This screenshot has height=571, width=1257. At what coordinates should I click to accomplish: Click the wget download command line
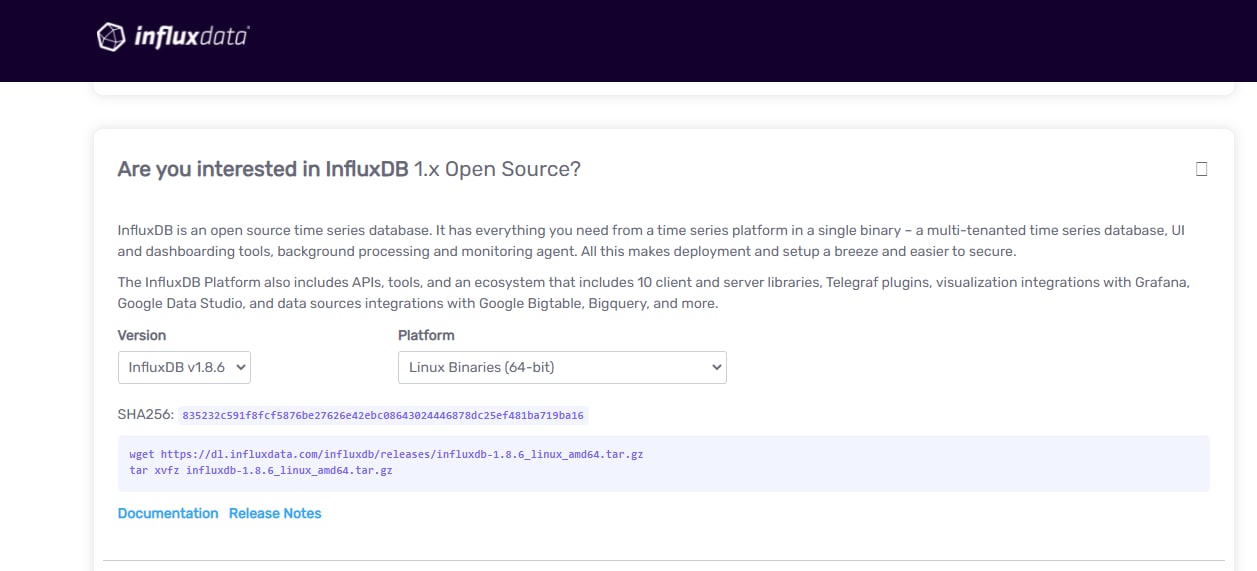click(386, 454)
